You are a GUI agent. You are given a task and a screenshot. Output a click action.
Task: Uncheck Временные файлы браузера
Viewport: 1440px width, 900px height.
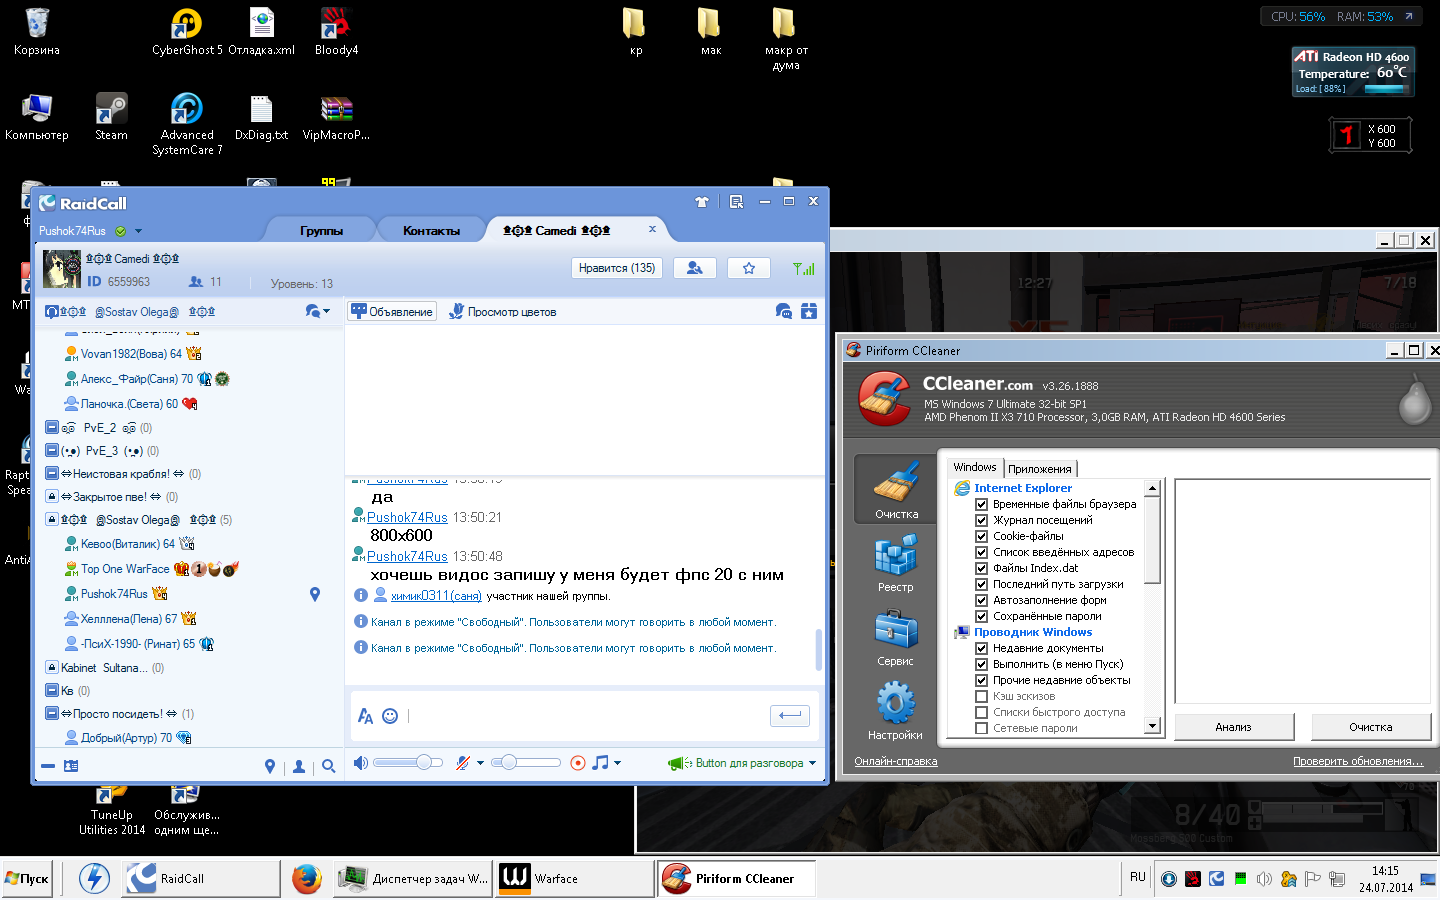click(982, 504)
